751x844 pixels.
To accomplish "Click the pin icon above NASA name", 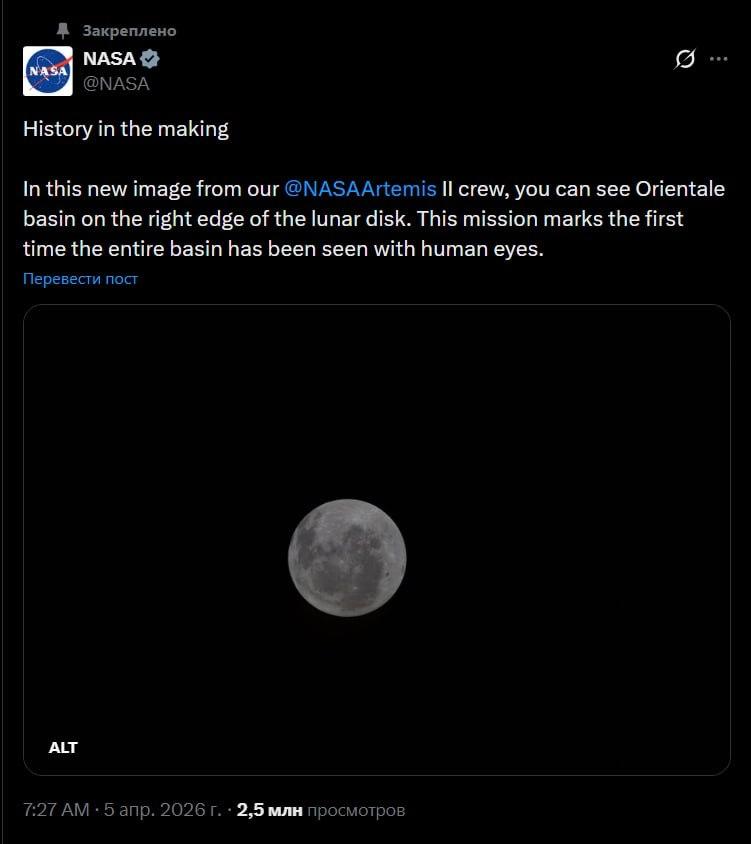I will click(x=63, y=31).
